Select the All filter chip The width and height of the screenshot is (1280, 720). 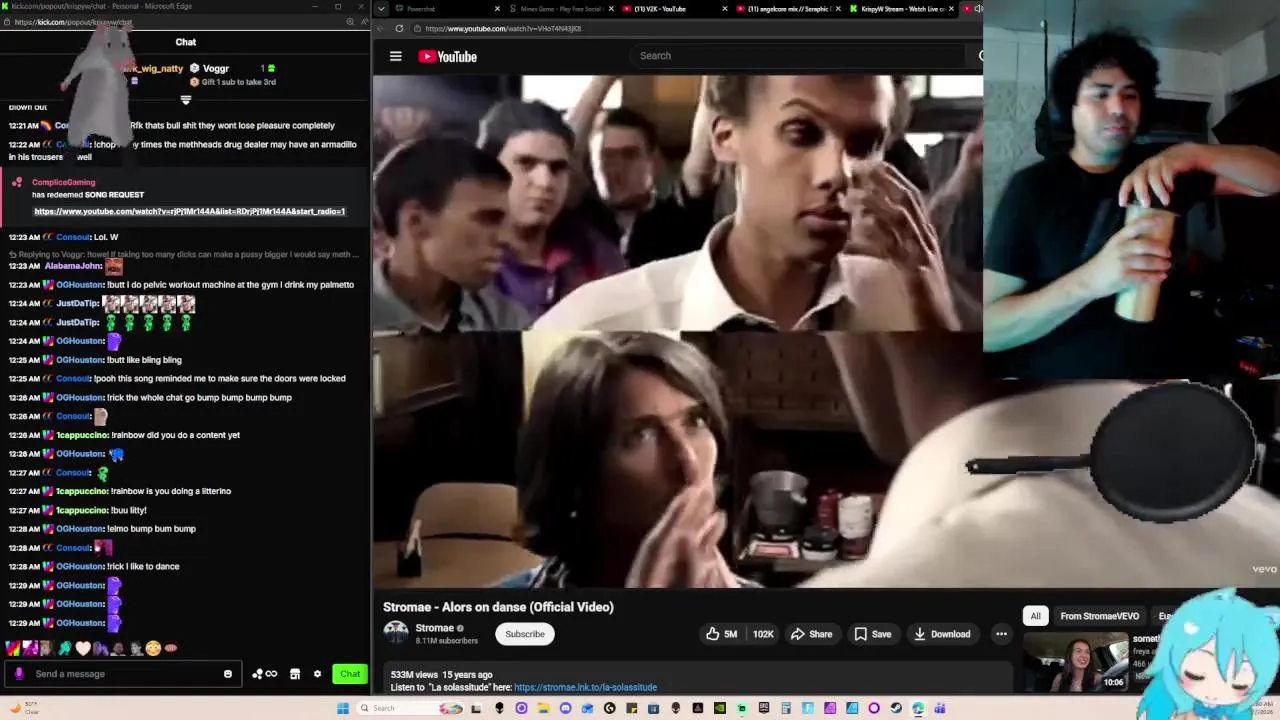pyautogui.click(x=1035, y=616)
